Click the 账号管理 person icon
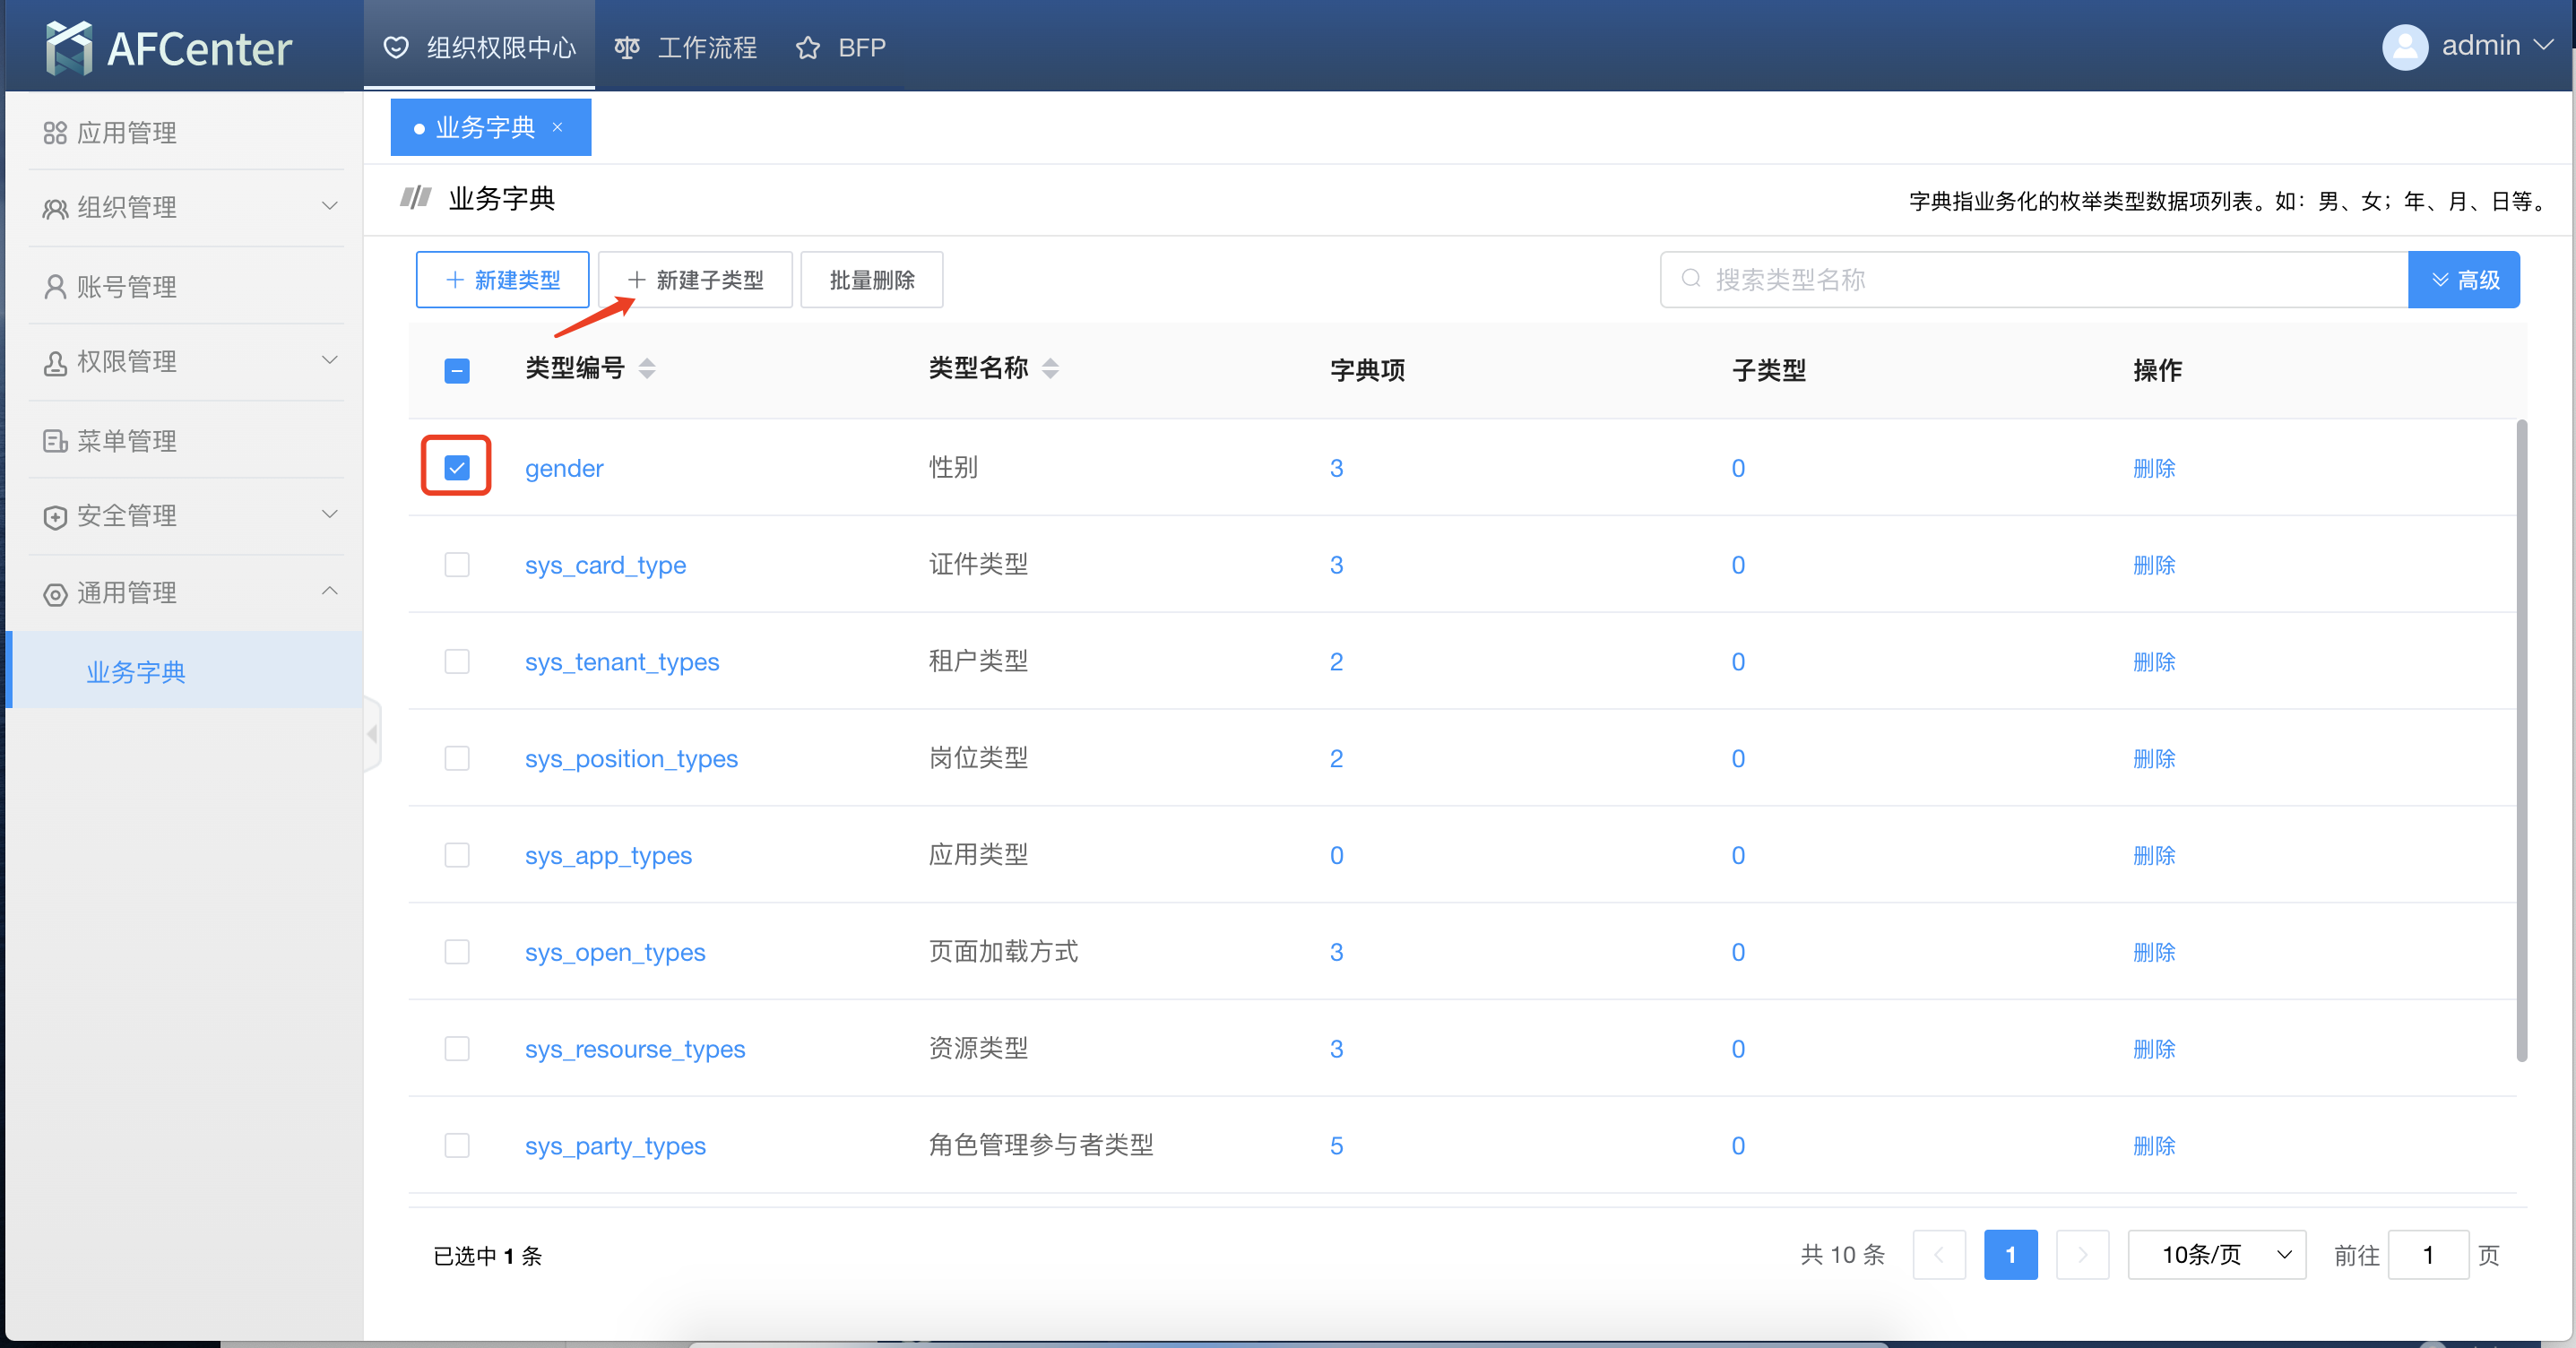 [55, 287]
